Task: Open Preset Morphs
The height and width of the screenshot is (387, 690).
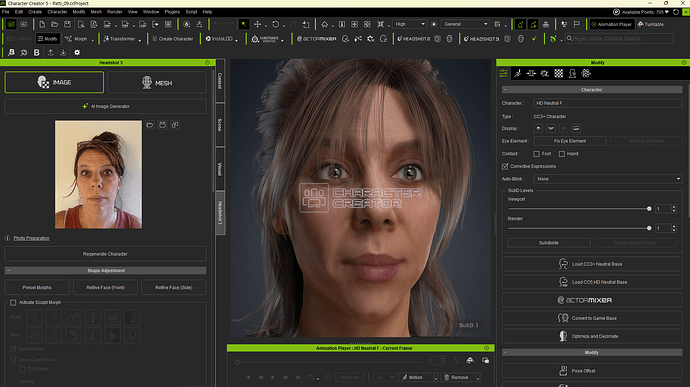Action: [37, 287]
